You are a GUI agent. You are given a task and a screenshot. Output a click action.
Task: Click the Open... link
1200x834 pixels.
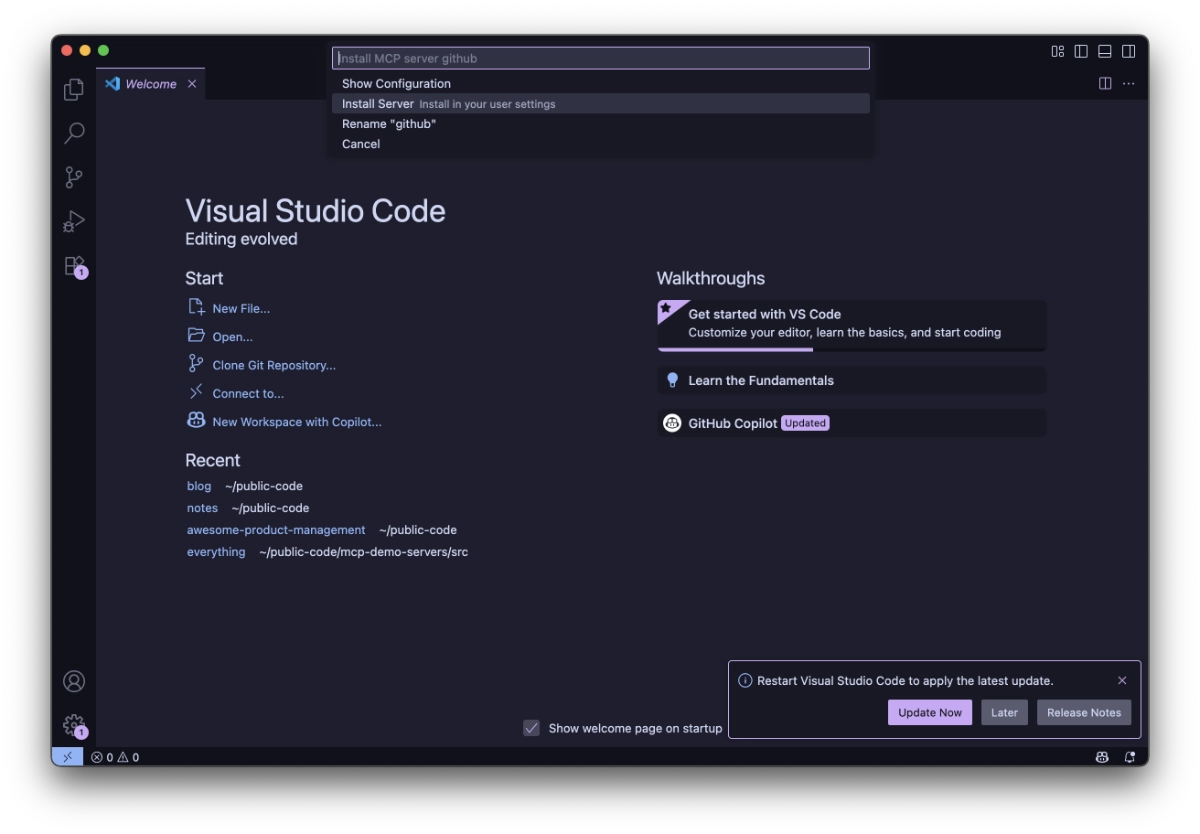tap(233, 337)
